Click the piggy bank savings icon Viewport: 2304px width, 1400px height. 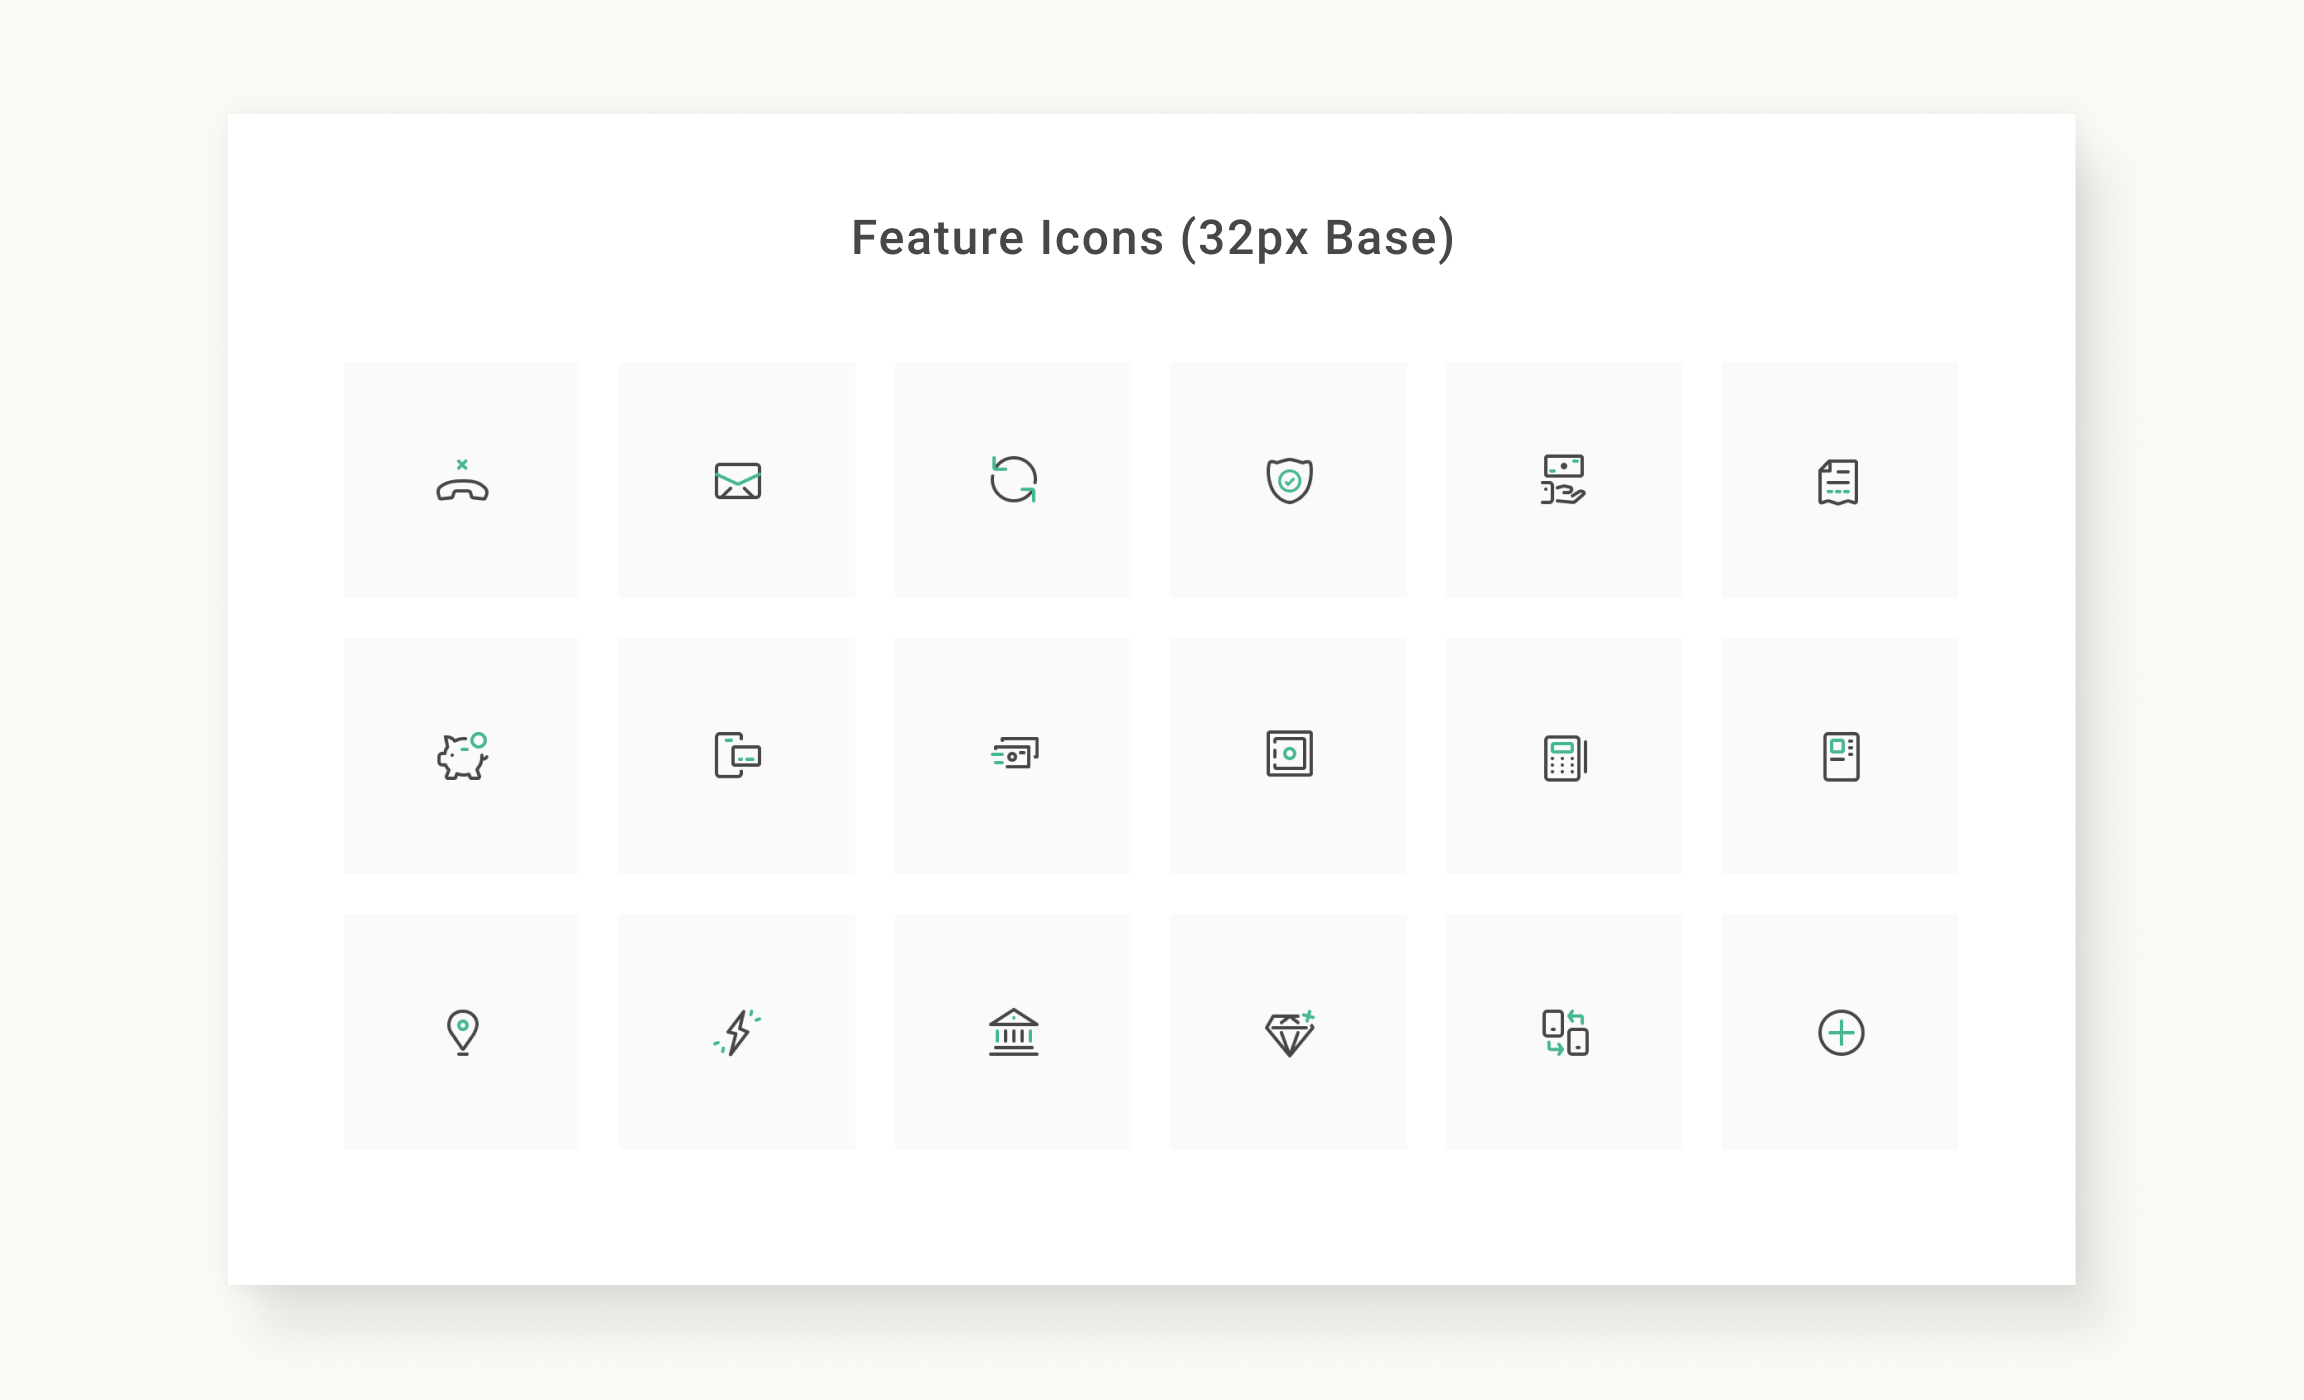click(462, 756)
